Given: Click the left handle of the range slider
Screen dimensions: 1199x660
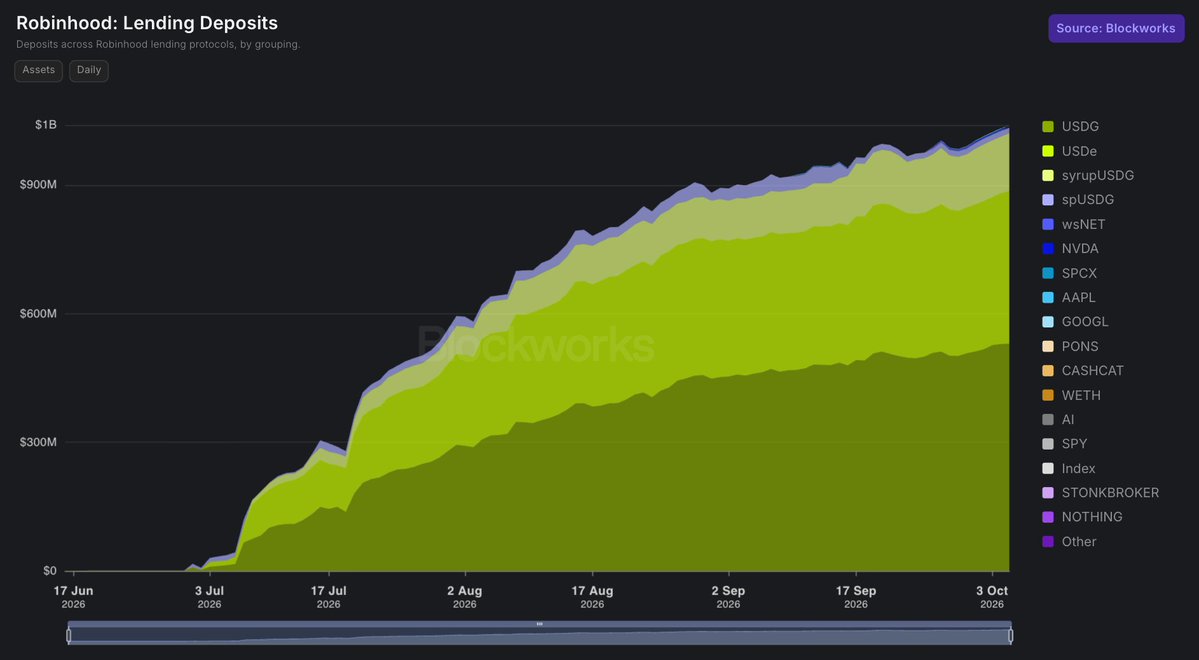Looking at the screenshot, I should pyautogui.click(x=69, y=636).
